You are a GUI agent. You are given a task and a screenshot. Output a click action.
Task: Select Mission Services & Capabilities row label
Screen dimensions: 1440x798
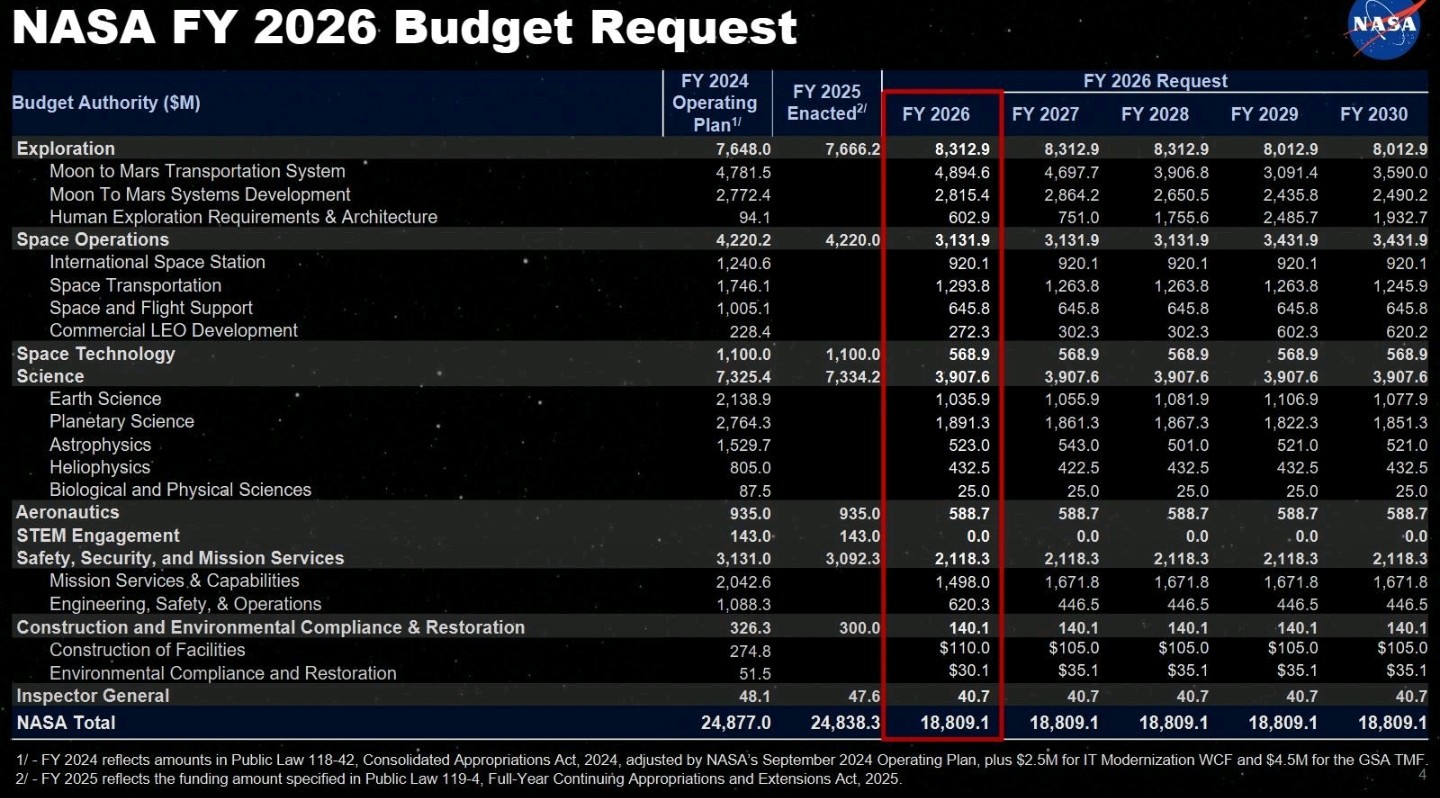(174, 580)
